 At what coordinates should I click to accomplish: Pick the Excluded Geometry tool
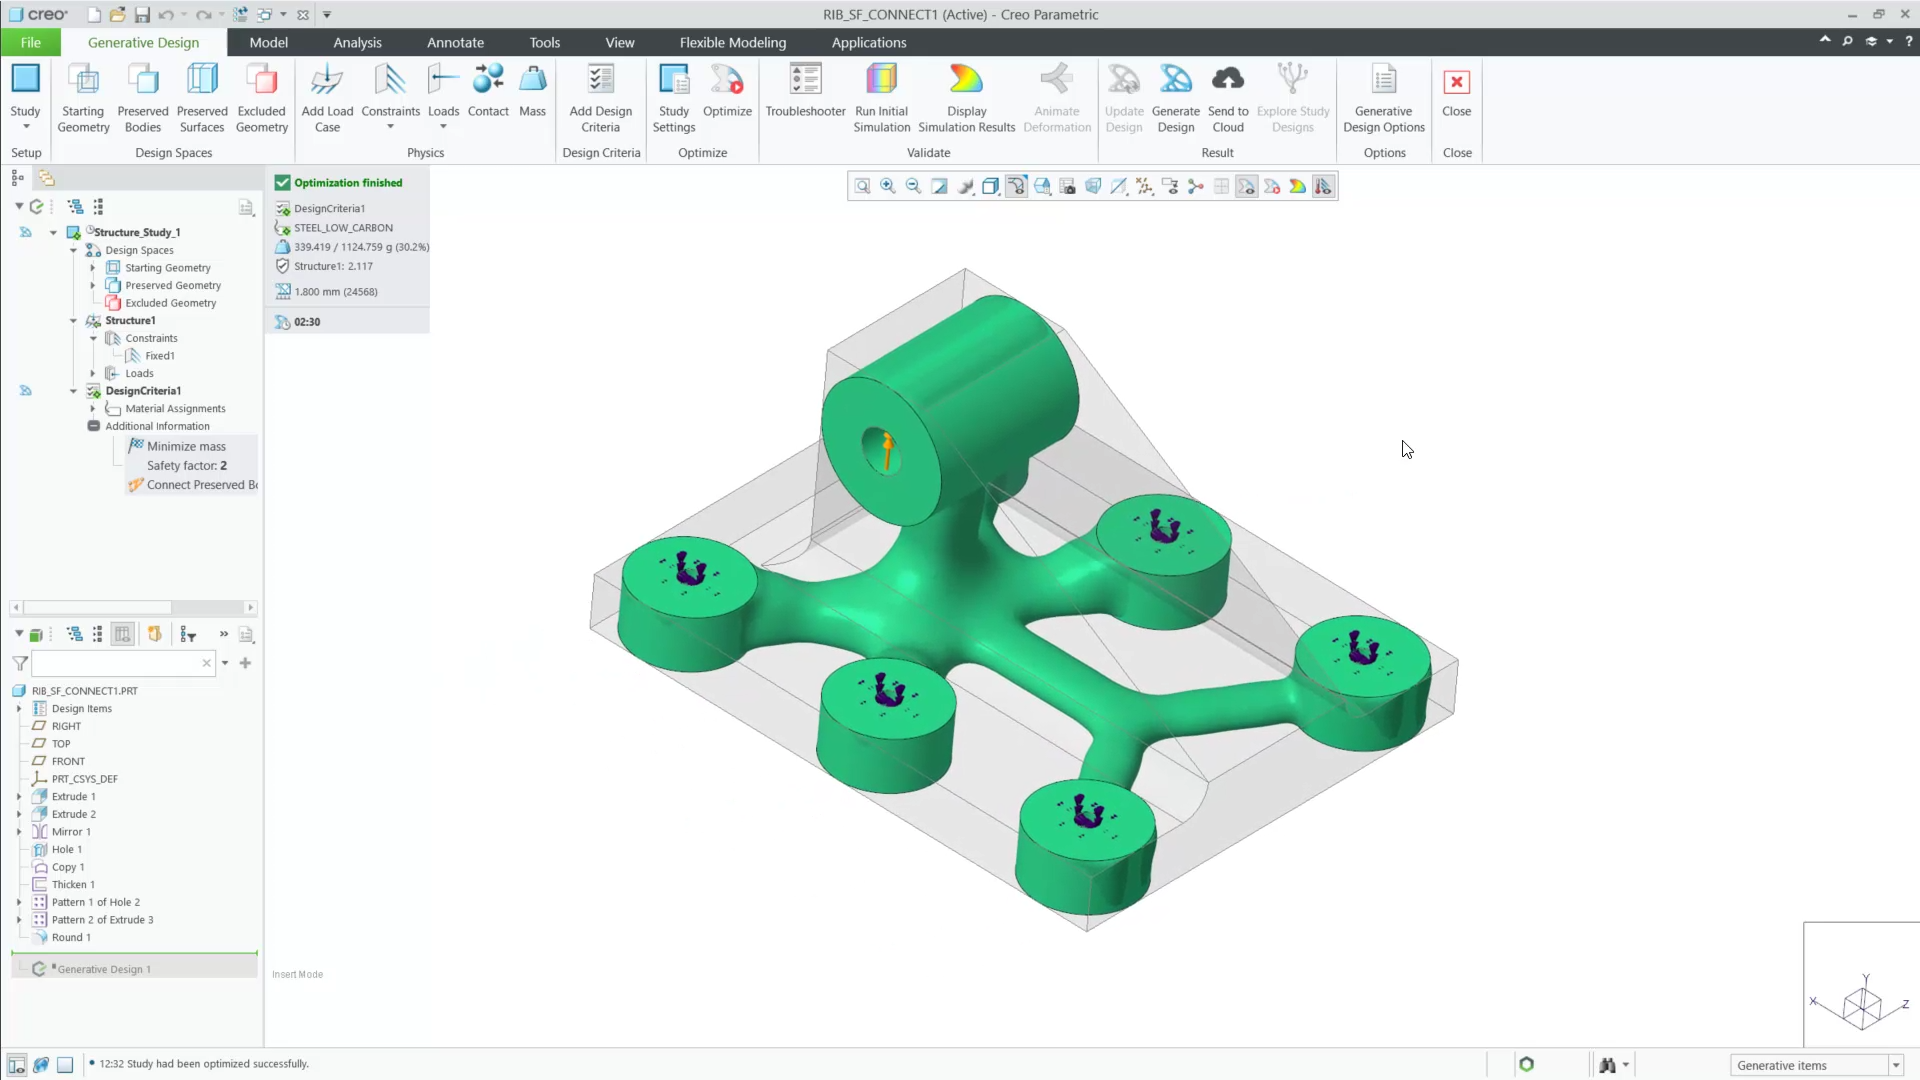point(262,98)
